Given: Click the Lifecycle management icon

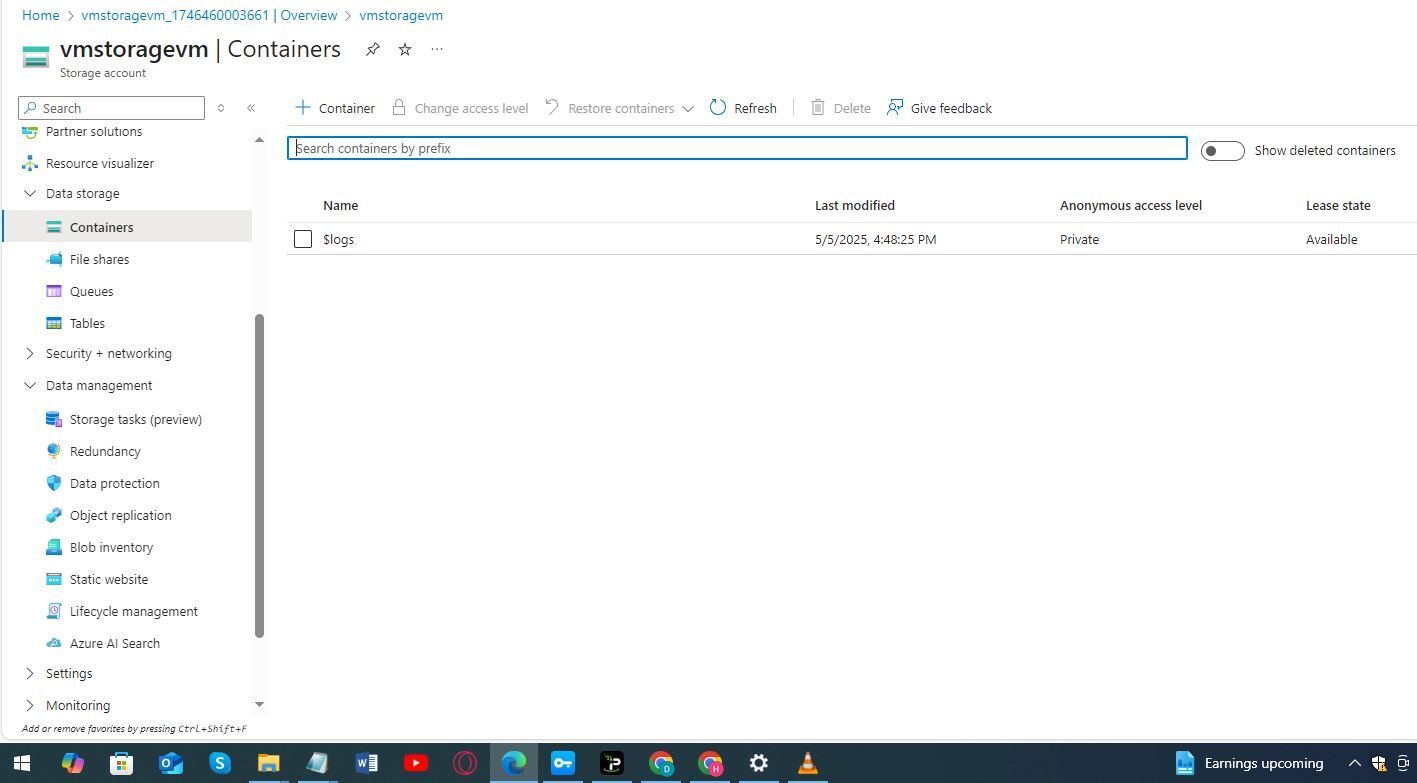Looking at the screenshot, I should (54, 611).
